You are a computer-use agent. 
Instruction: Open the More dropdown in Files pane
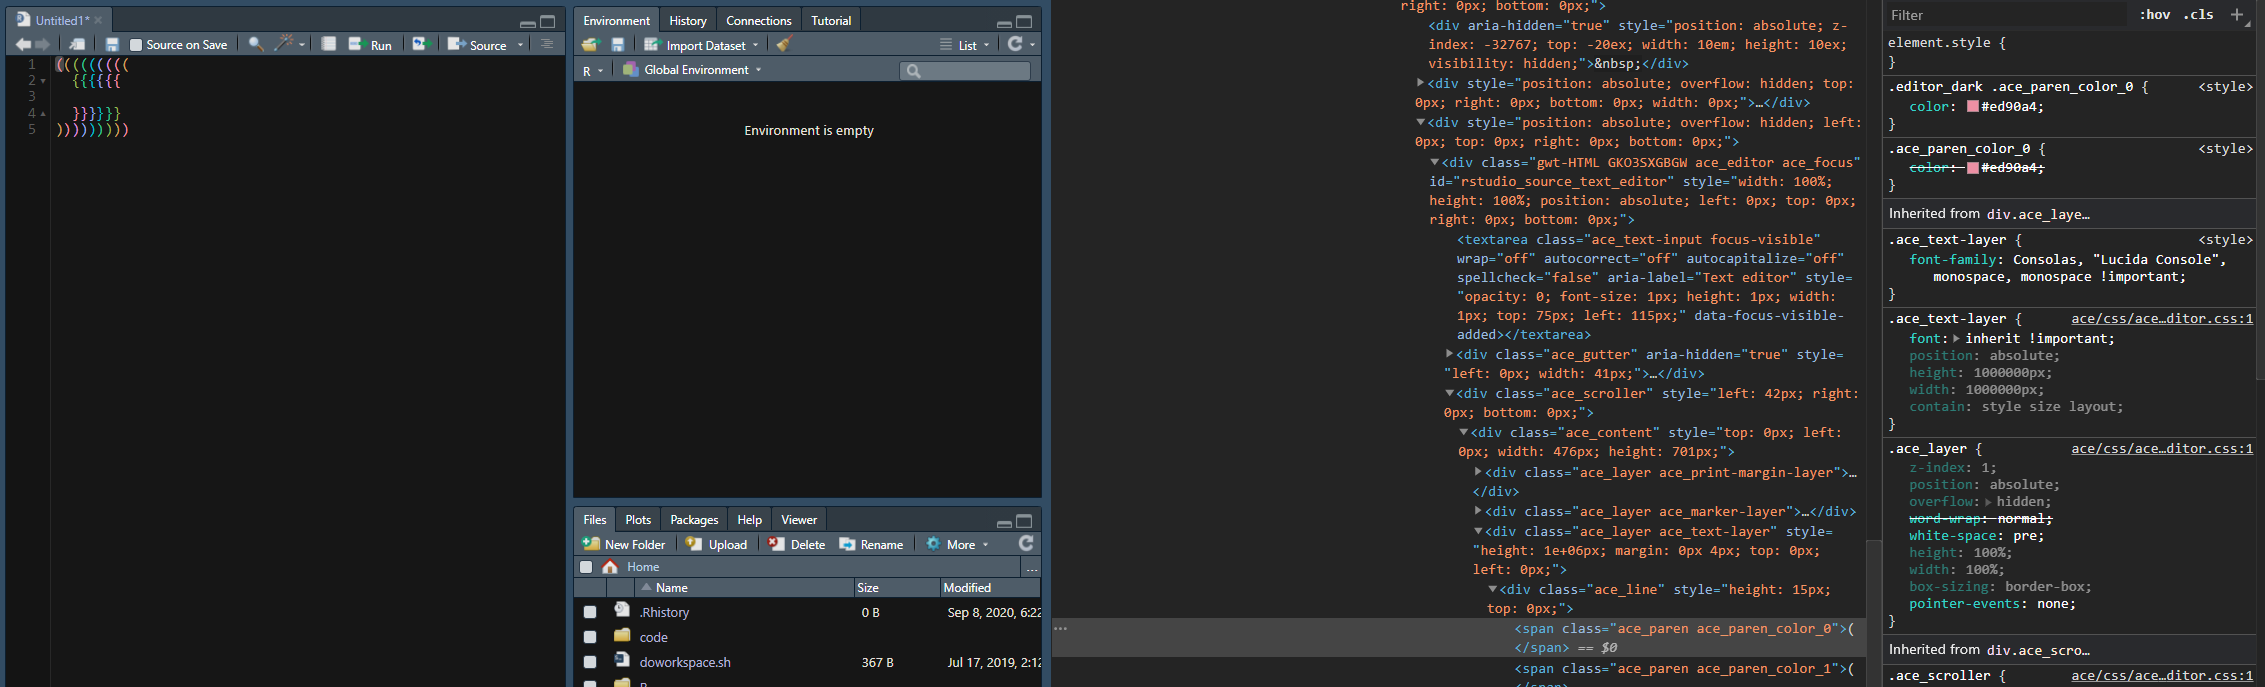pyautogui.click(x=957, y=544)
